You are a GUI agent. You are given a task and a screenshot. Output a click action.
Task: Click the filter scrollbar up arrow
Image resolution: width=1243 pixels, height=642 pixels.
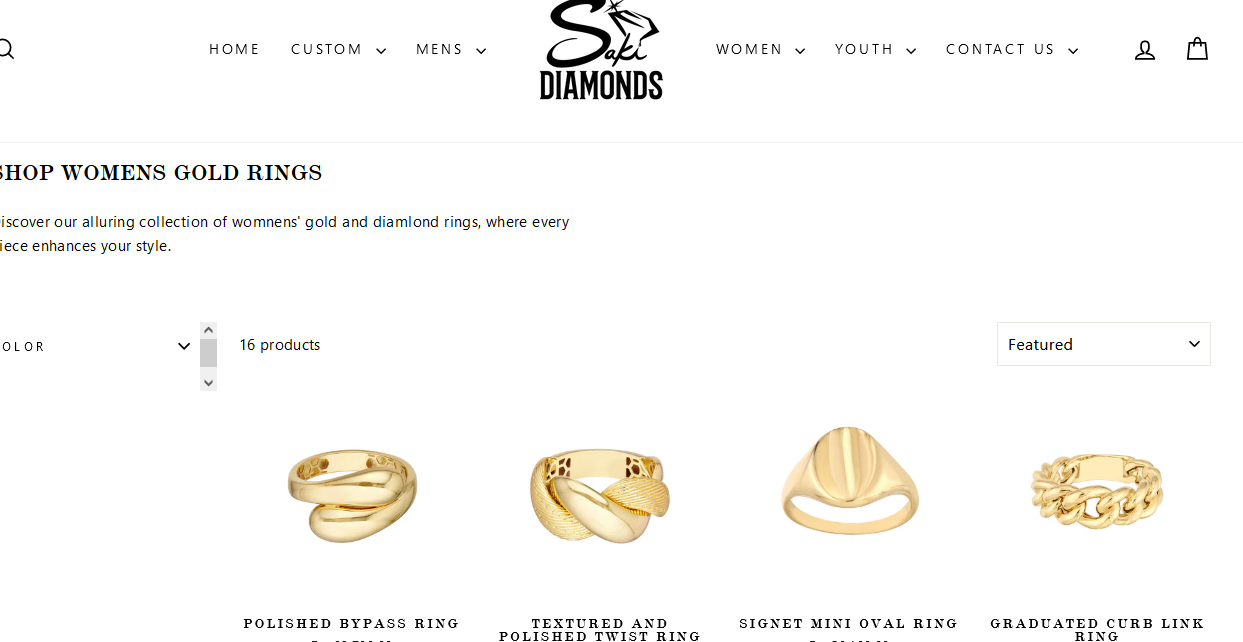[x=208, y=330]
